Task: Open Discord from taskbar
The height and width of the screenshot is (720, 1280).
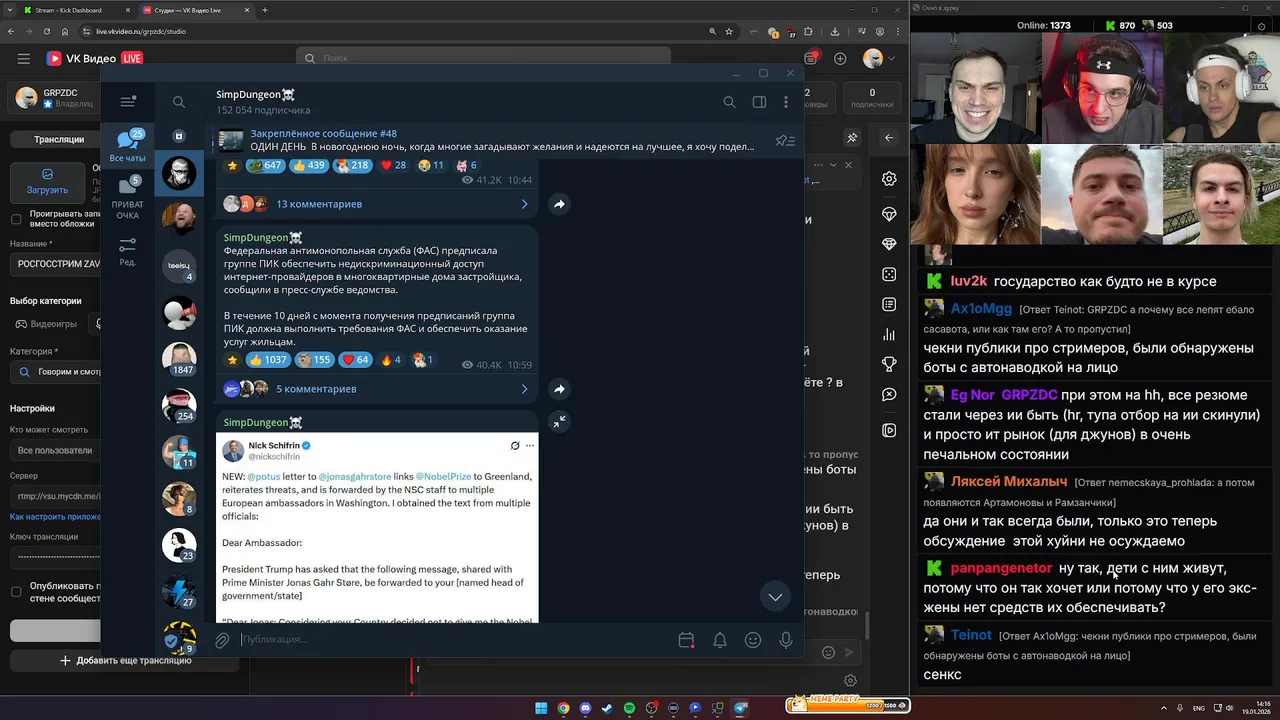Action: (585, 708)
